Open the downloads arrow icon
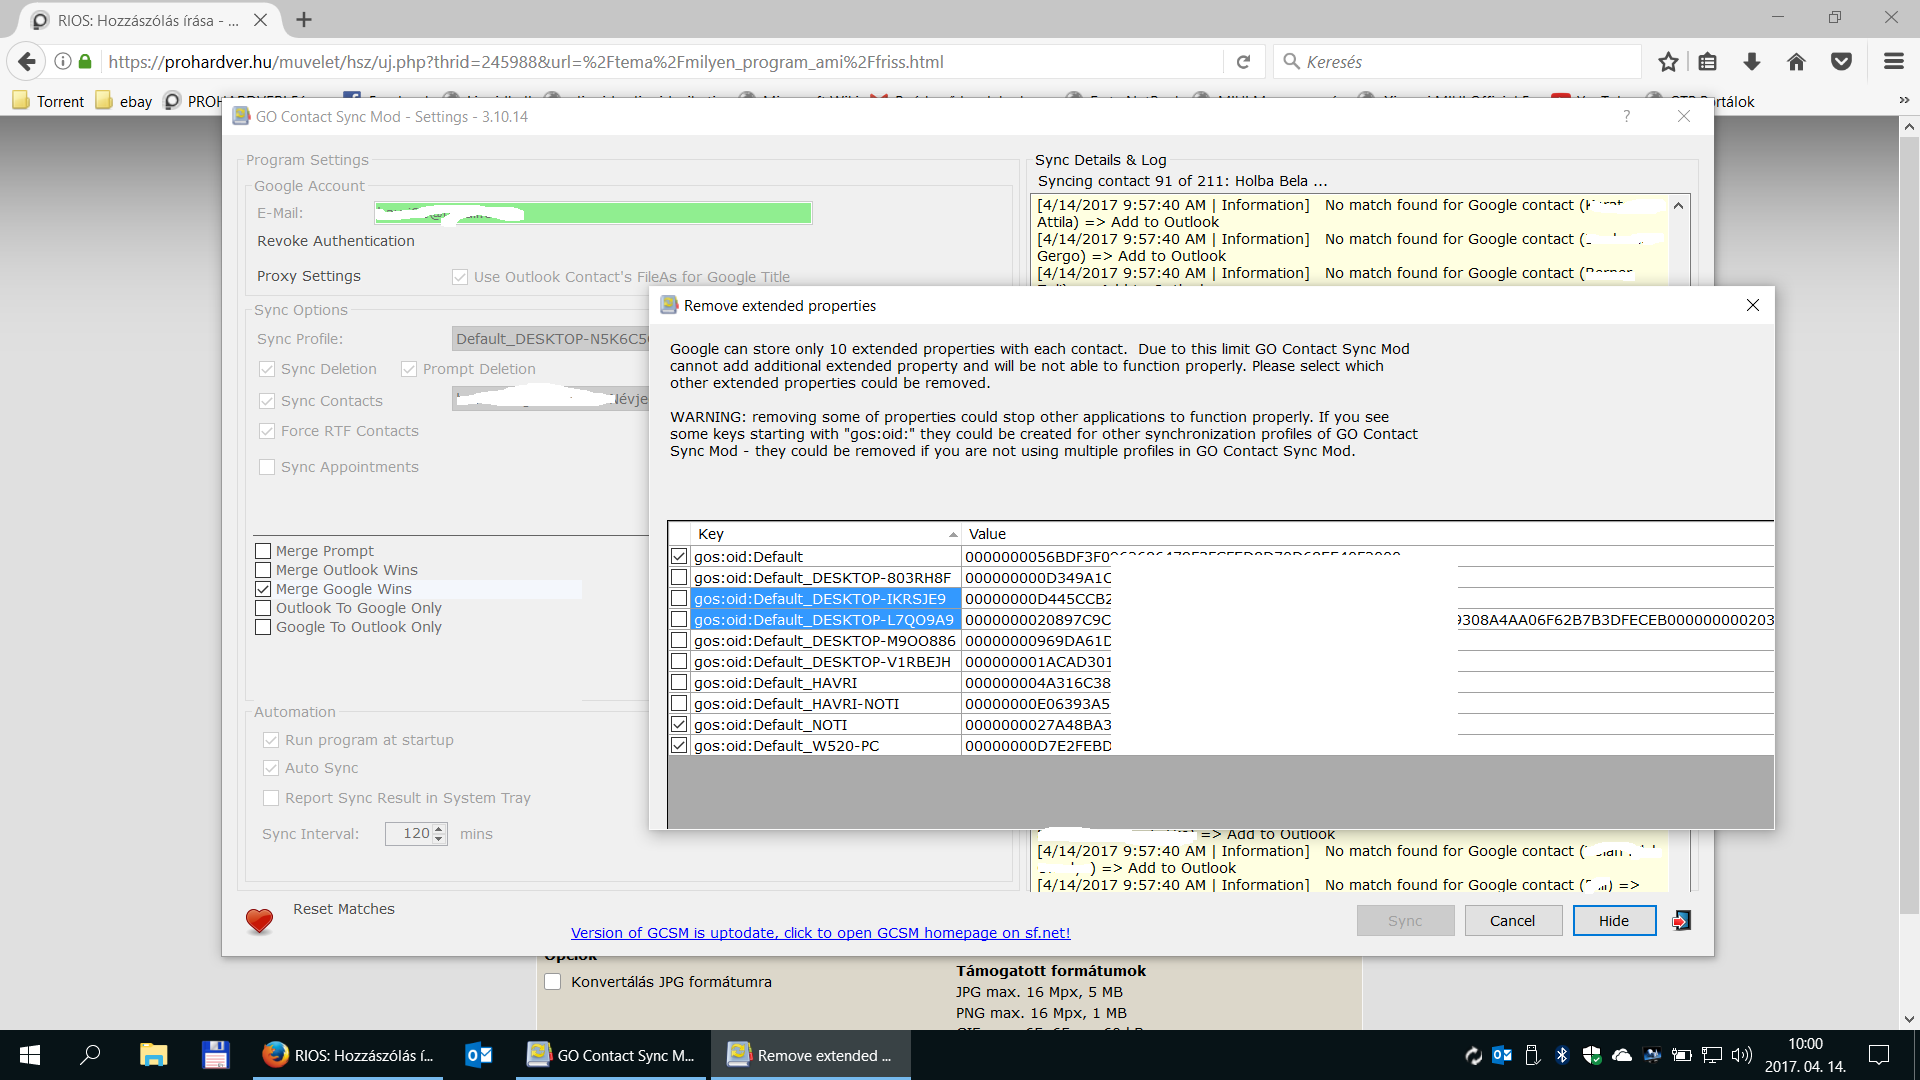Viewport: 1920px width, 1080px height. tap(1752, 62)
